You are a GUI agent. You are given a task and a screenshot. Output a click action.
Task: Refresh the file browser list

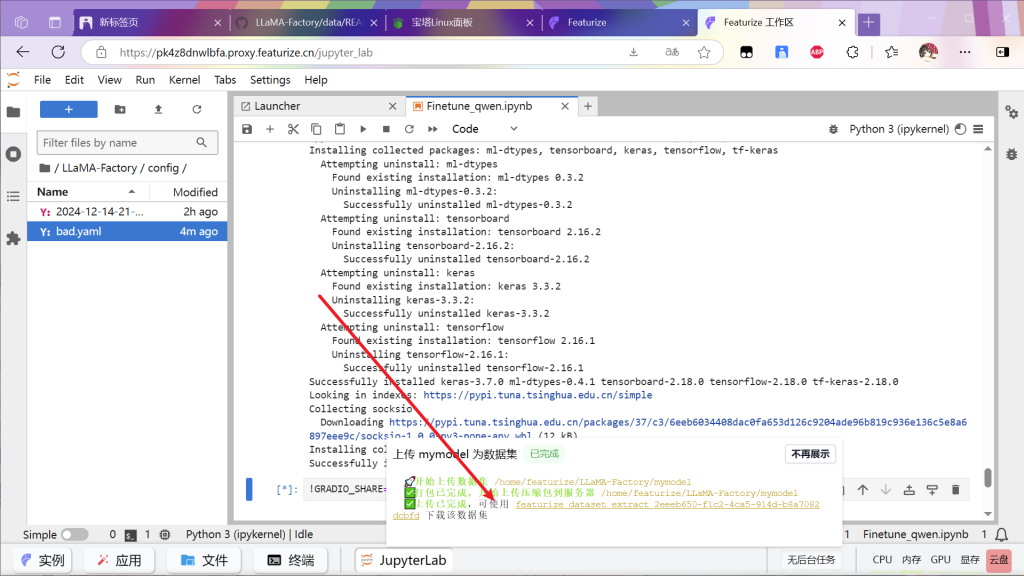pos(196,109)
